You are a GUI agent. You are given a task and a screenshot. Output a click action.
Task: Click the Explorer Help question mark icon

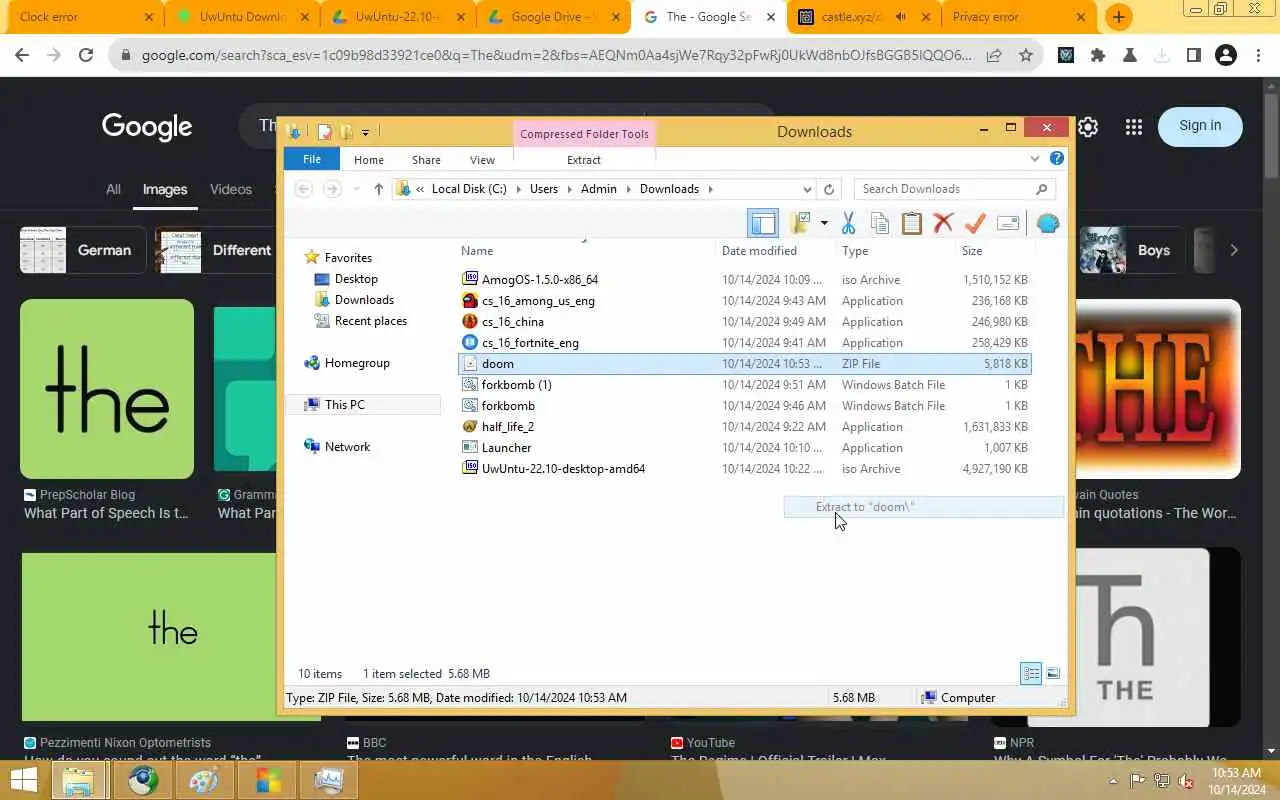tap(1057, 158)
